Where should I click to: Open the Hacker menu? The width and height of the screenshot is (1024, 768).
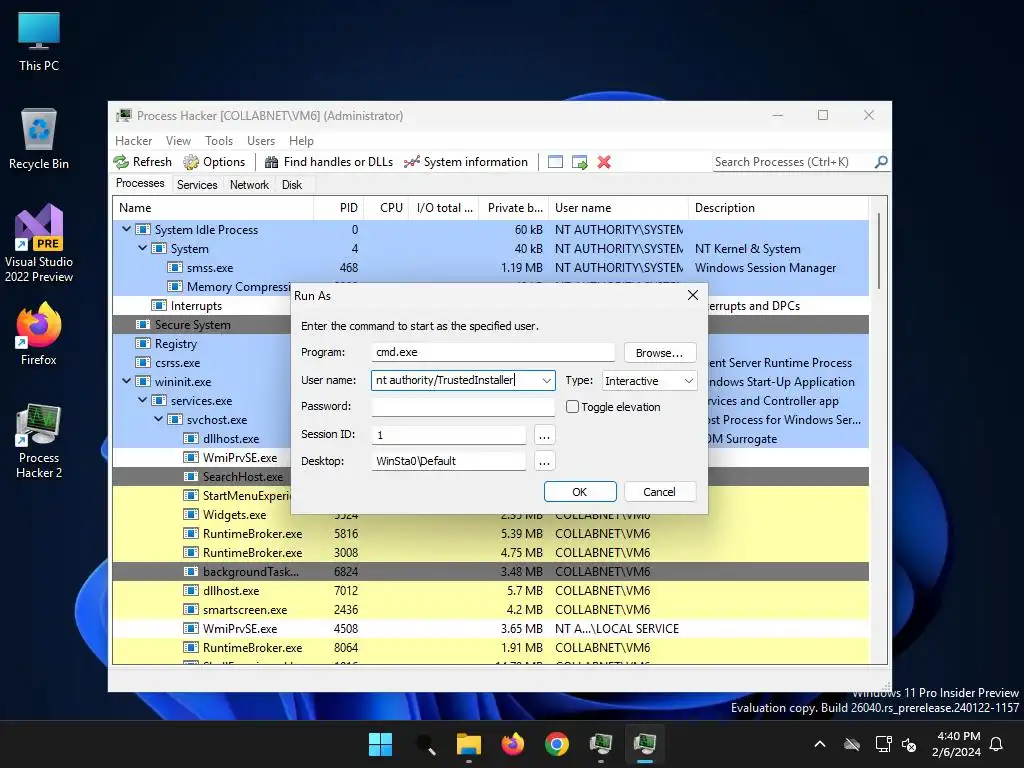click(x=133, y=141)
